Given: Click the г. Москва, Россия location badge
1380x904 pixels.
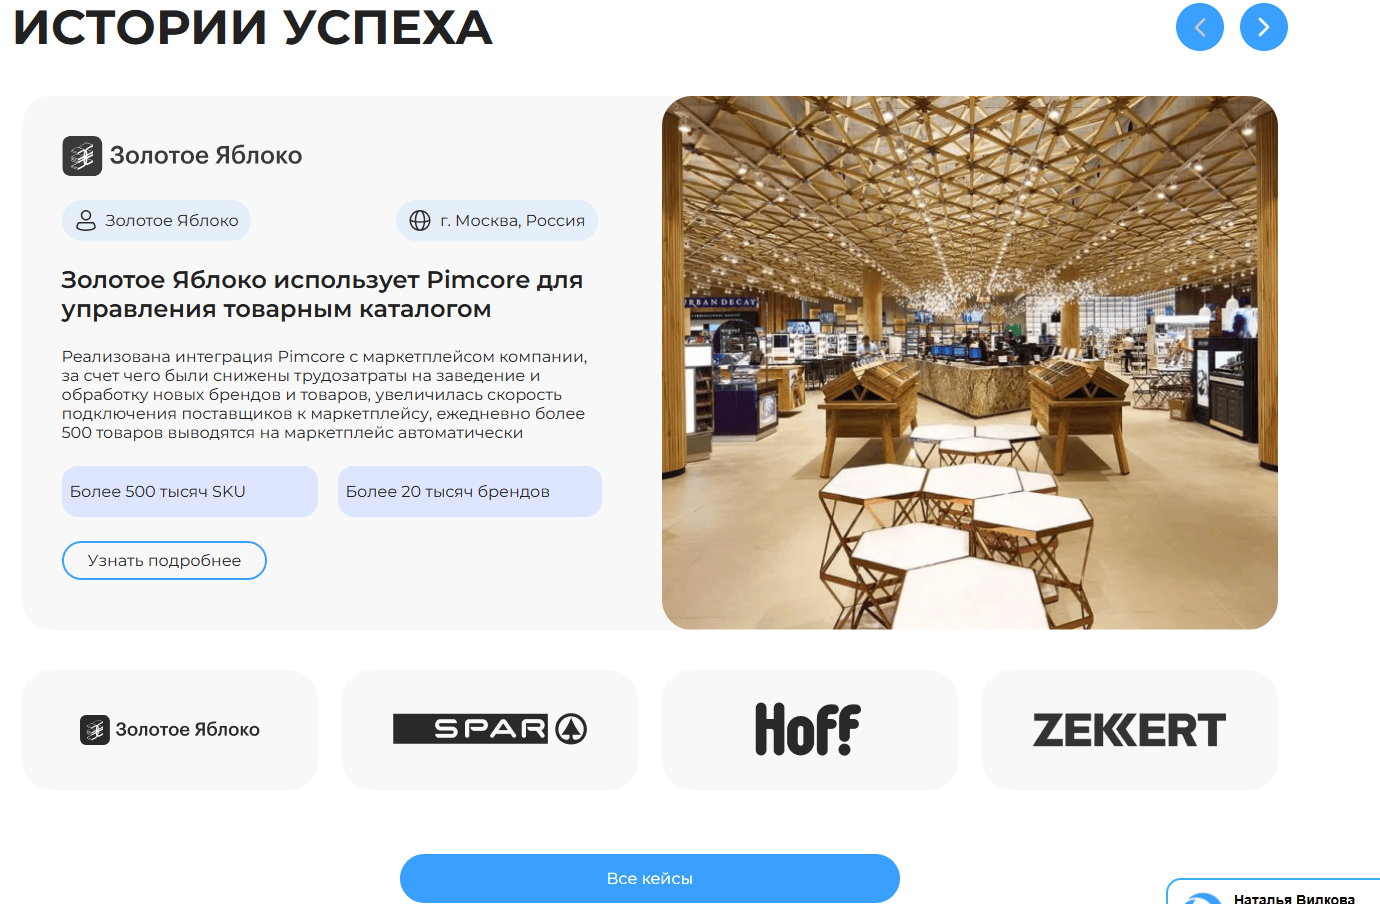Looking at the screenshot, I should pos(497,220).
